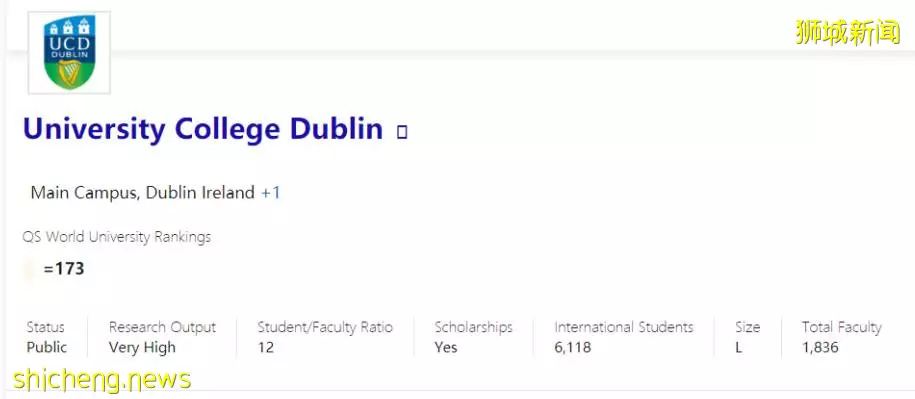Expand the +1 additional campus link
This screenshot has height=399, width=915.
tap(271, 192)
